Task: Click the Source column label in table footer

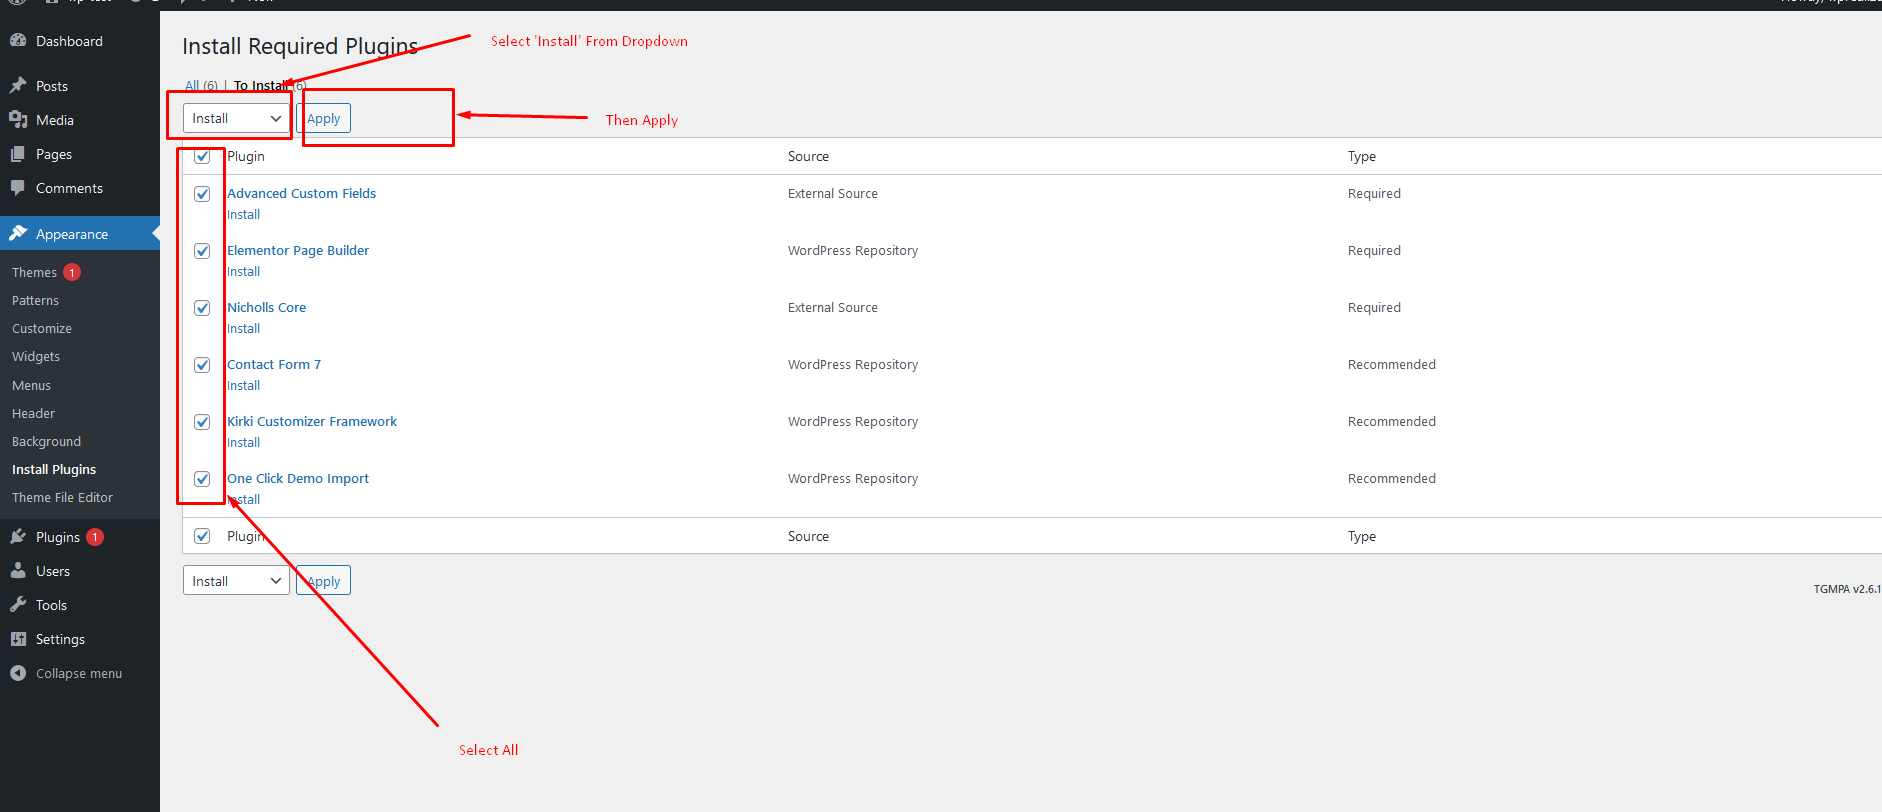Action: click(x=808, y=536)
